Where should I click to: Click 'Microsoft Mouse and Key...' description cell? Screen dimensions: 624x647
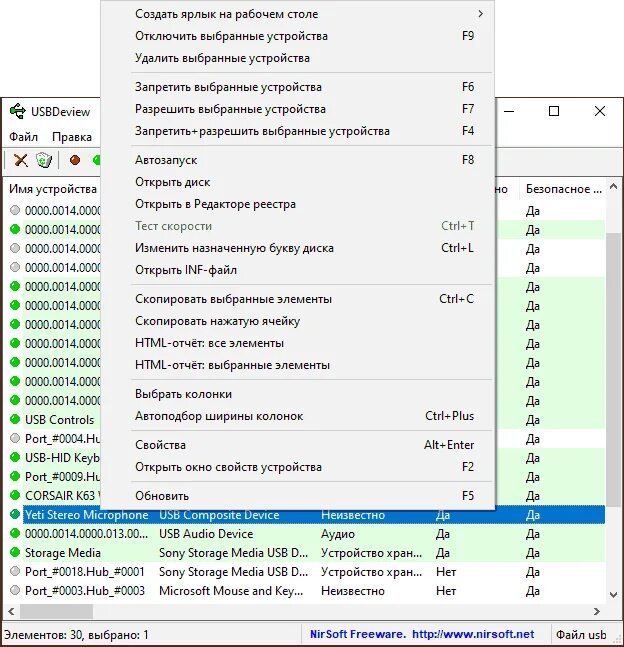(x=231, y=590)
